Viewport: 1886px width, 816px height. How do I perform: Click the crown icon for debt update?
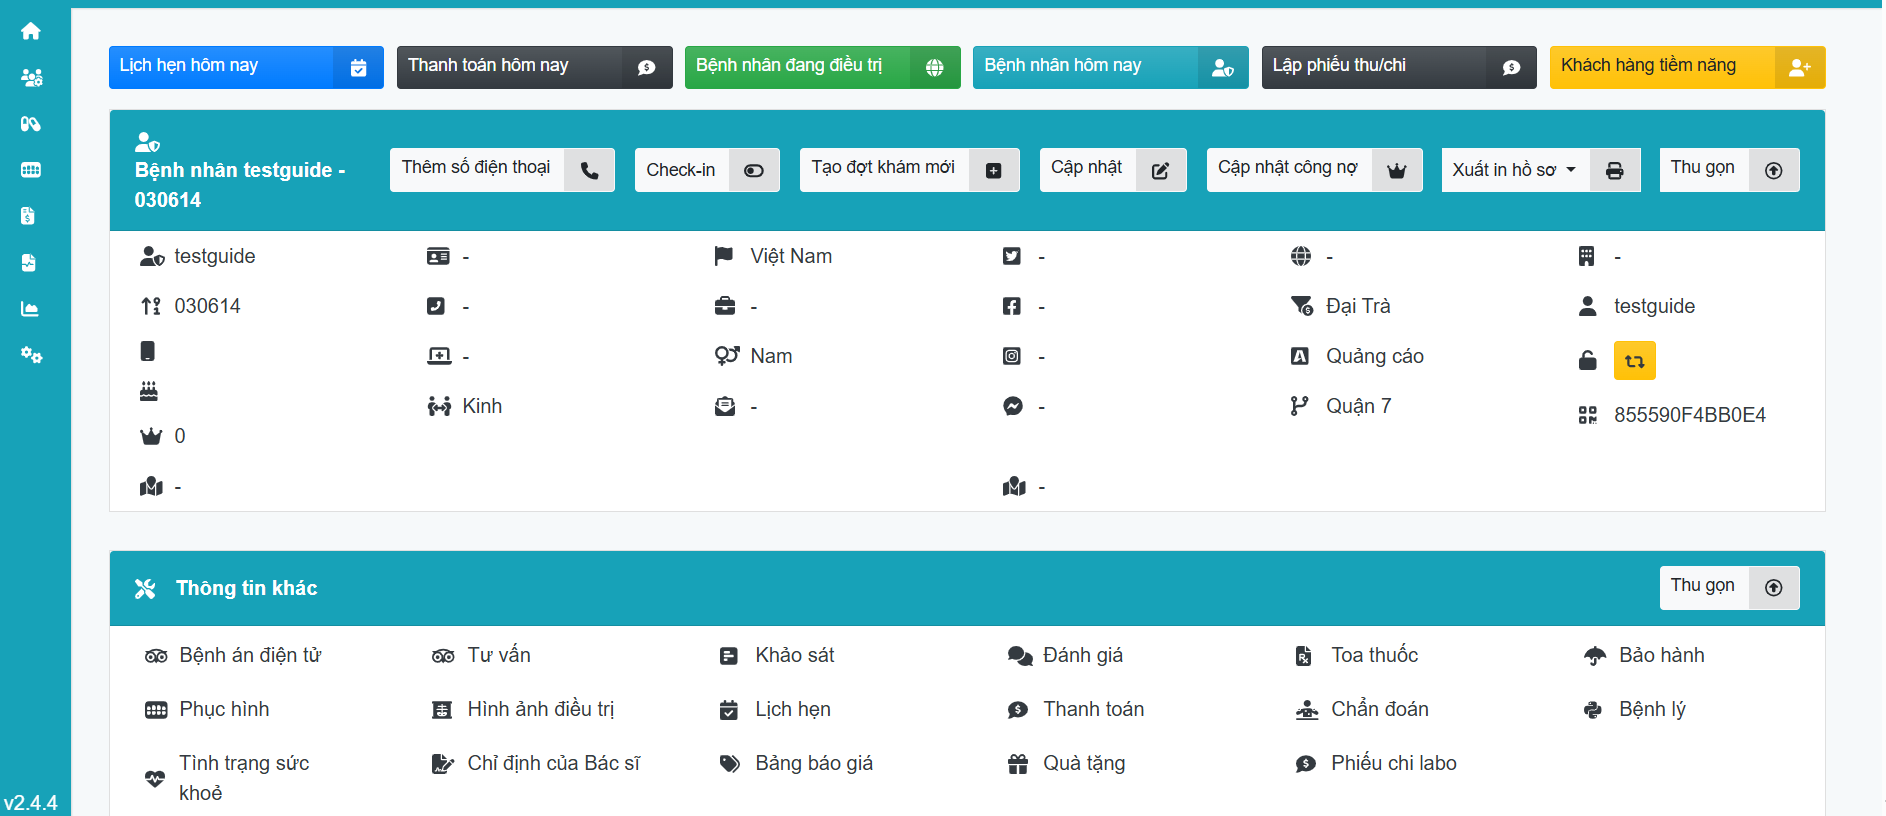tap(1396, 171)
